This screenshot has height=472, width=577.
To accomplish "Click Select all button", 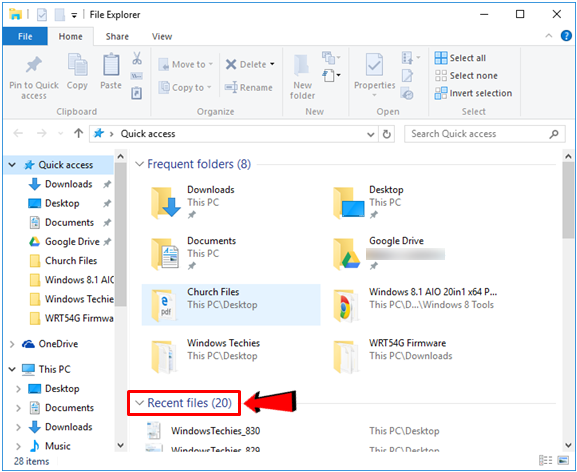I will click(460, 58).
